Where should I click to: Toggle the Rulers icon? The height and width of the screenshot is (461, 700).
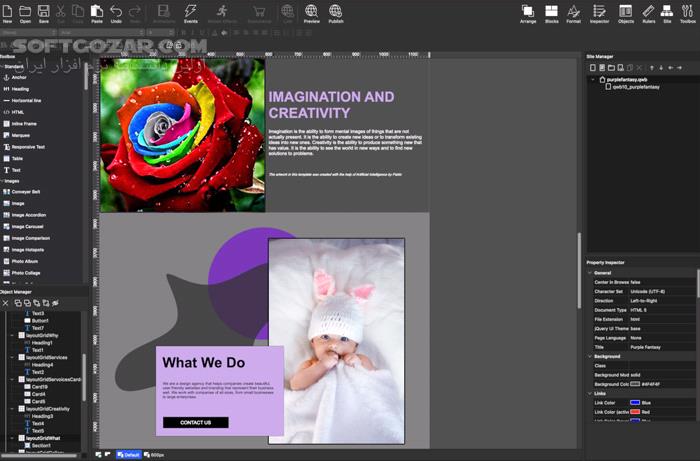648,13
